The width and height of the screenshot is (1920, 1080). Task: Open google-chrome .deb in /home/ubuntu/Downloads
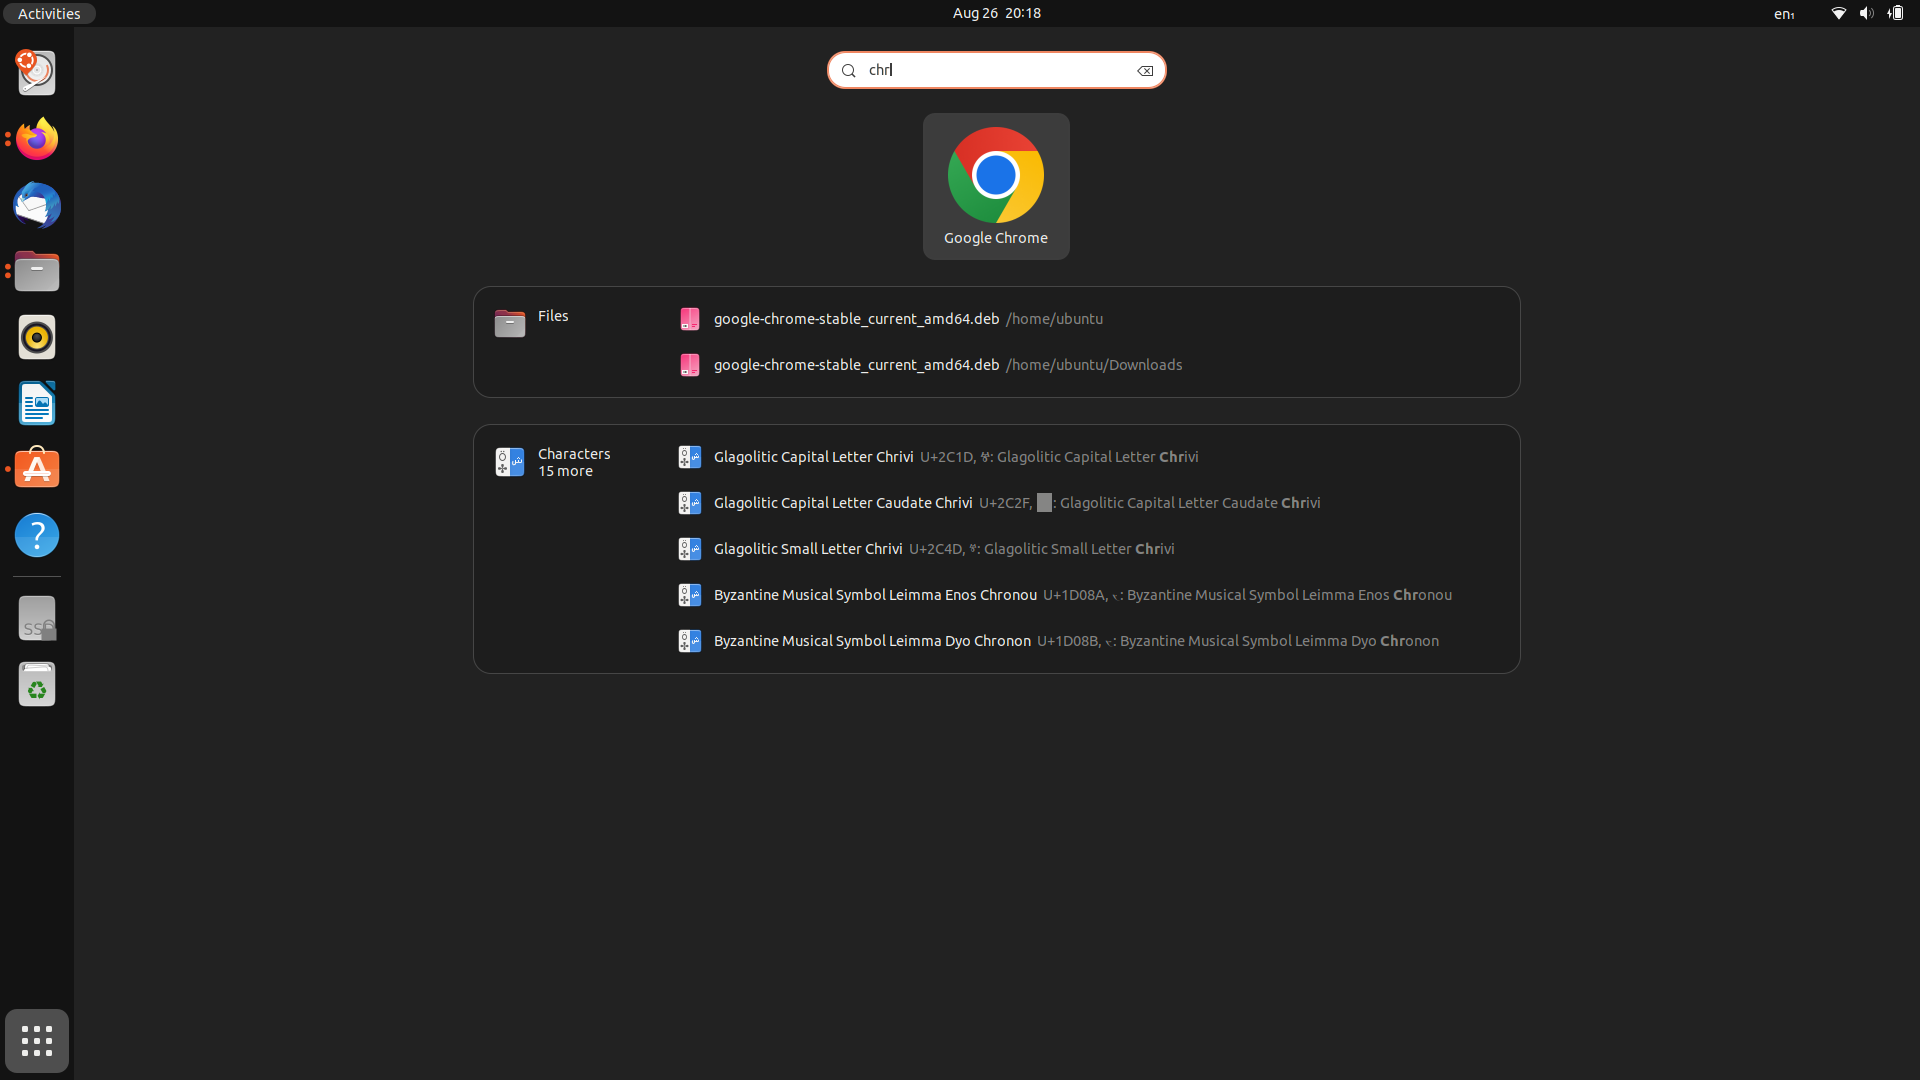pos(1088,365)
